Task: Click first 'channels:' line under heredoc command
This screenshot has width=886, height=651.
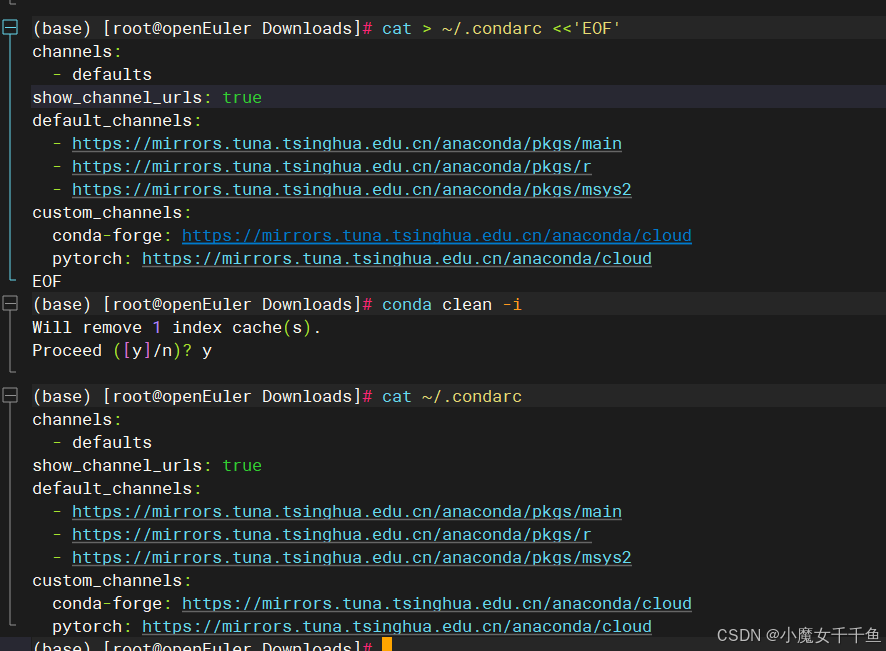Action: 77,51
